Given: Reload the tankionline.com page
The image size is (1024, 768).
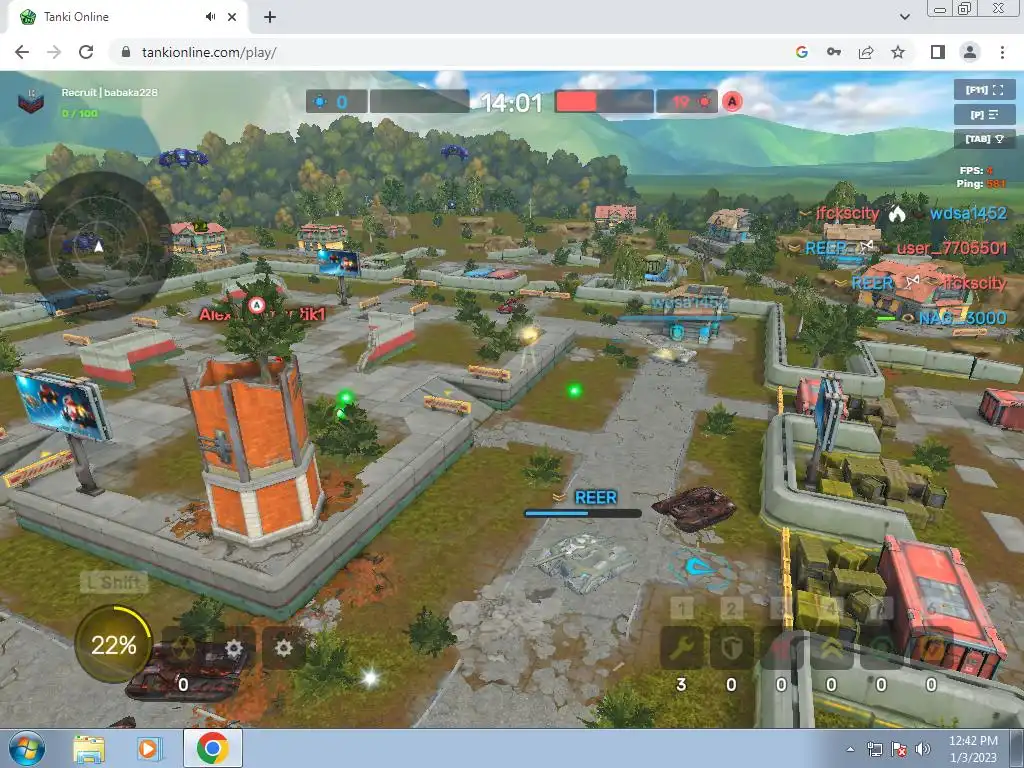Looking at the screenshot, I should 86,52.
